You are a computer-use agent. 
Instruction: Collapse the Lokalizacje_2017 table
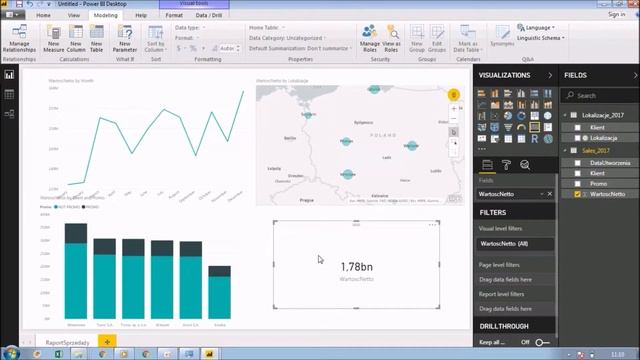(x=565, y=115)
